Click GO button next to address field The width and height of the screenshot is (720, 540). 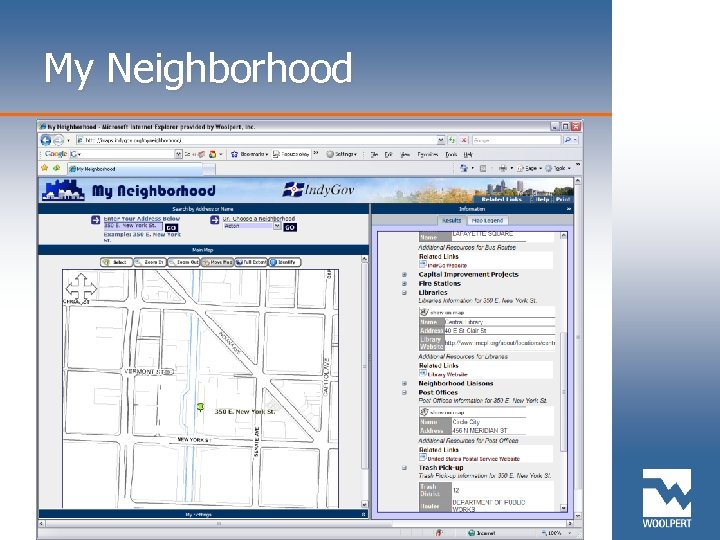171,227
